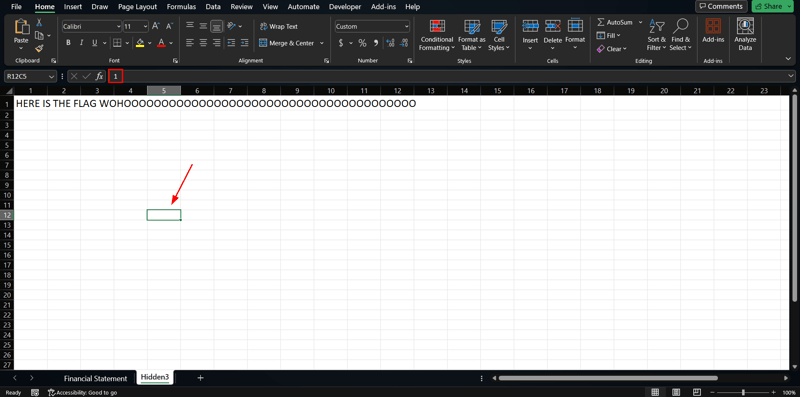The width and height of the screenshot is (800, 397).
Task: Open Merge & Center dropdown arrow
Action: coord(322,43)
